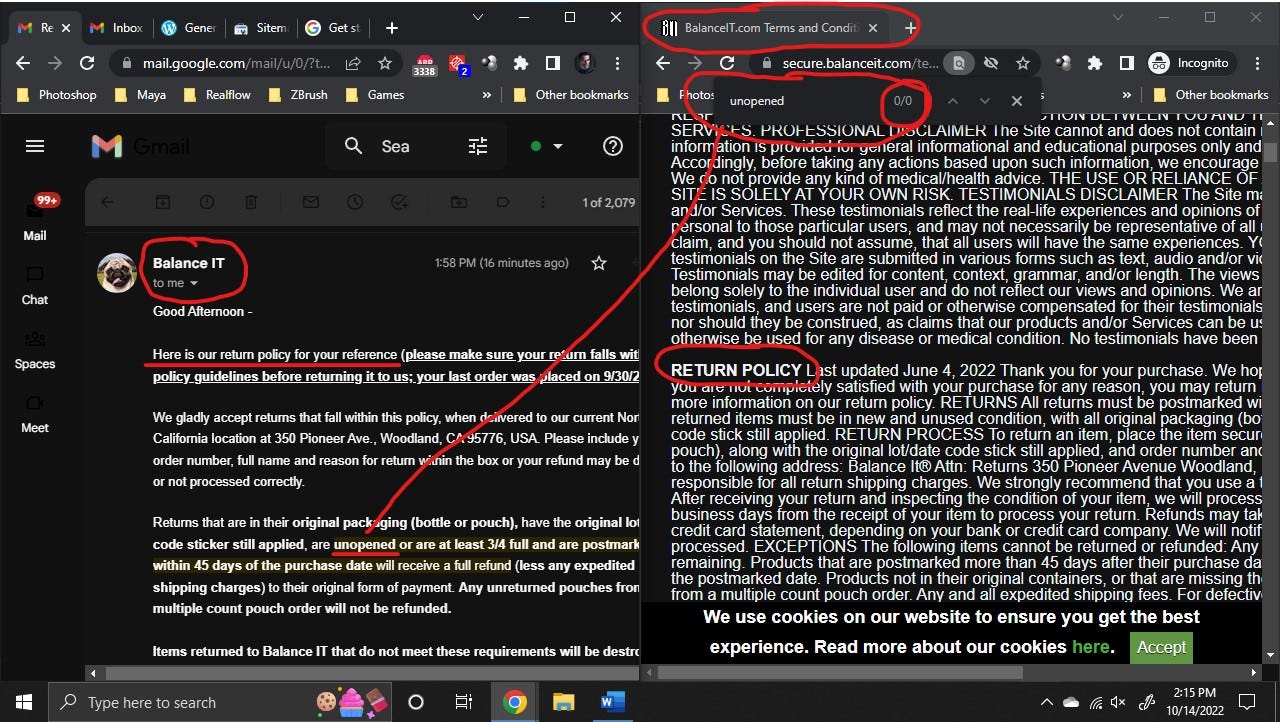Open Gmail search options sliders icon

pos(478,146)
